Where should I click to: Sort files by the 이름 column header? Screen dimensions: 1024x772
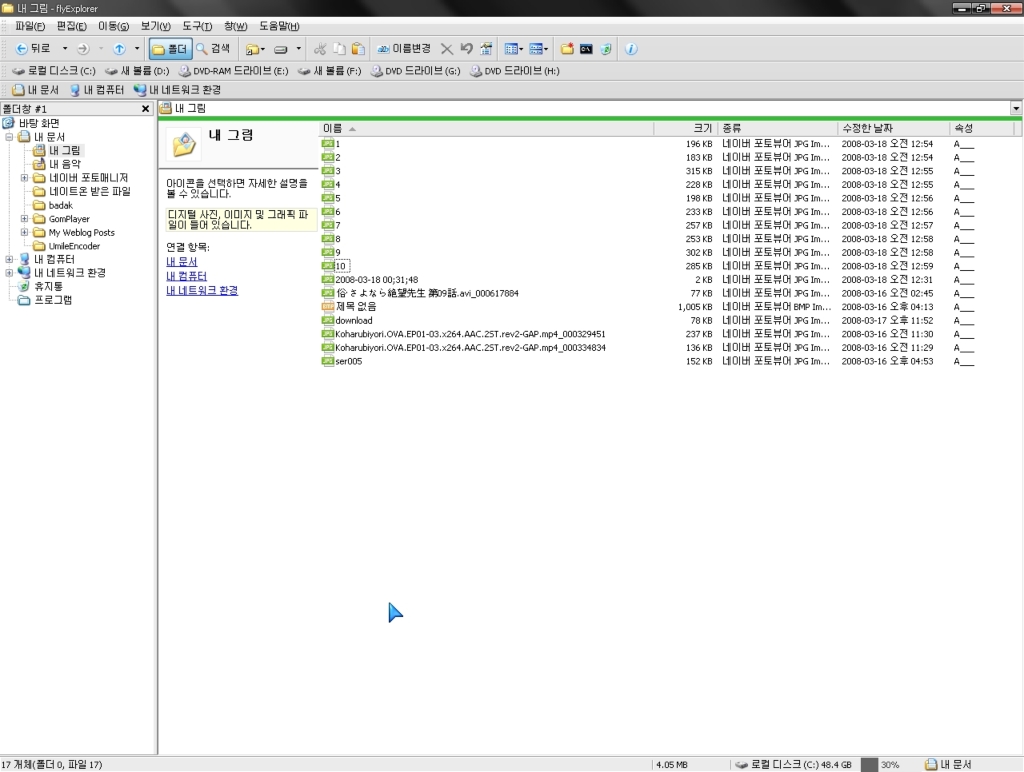(x=487, y=129)
